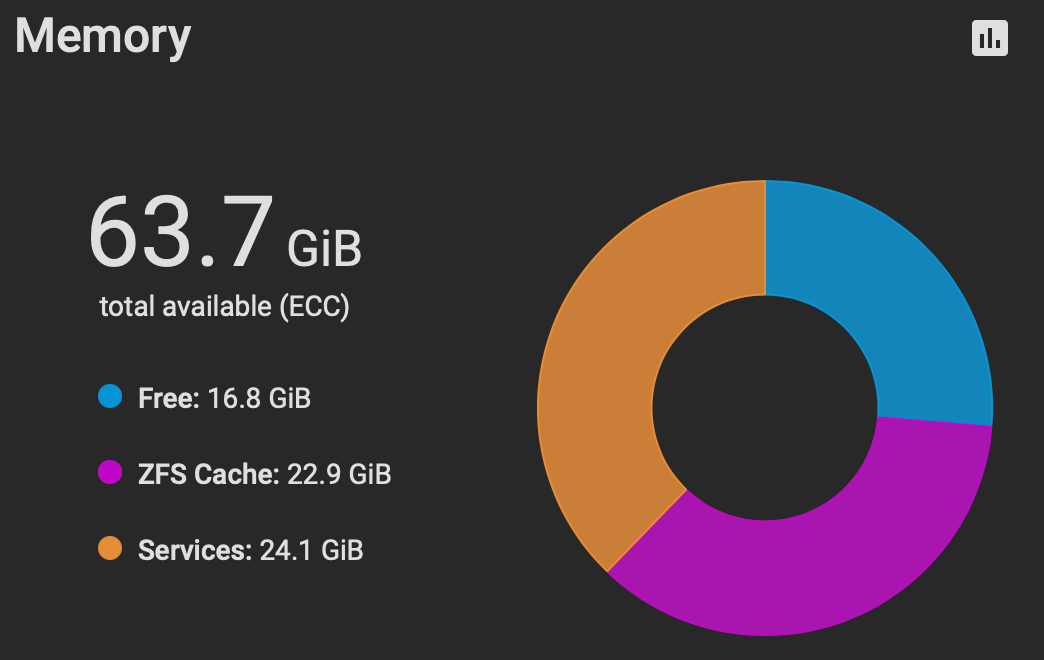The width and height of the screenshot is (1044, 660).
Task: Click the GiB unit label beside 63.7
Action: click(324, 248)
